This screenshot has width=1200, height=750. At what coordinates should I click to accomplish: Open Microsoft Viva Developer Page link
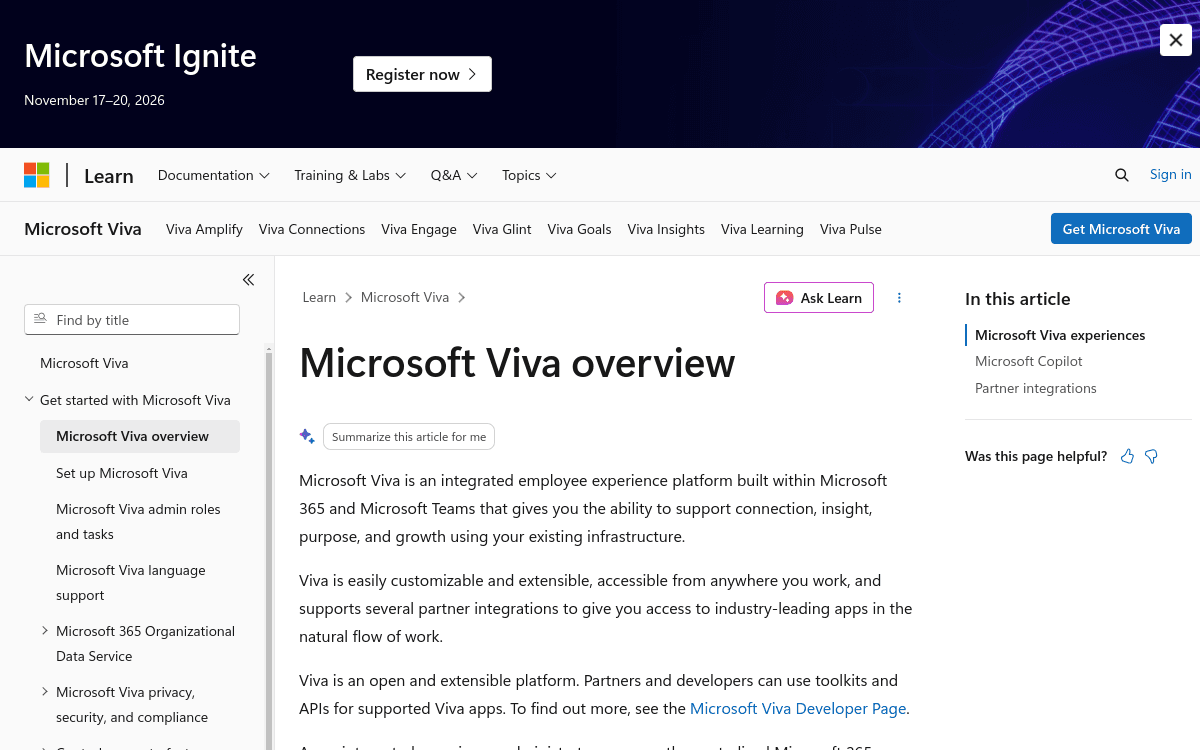798,708
